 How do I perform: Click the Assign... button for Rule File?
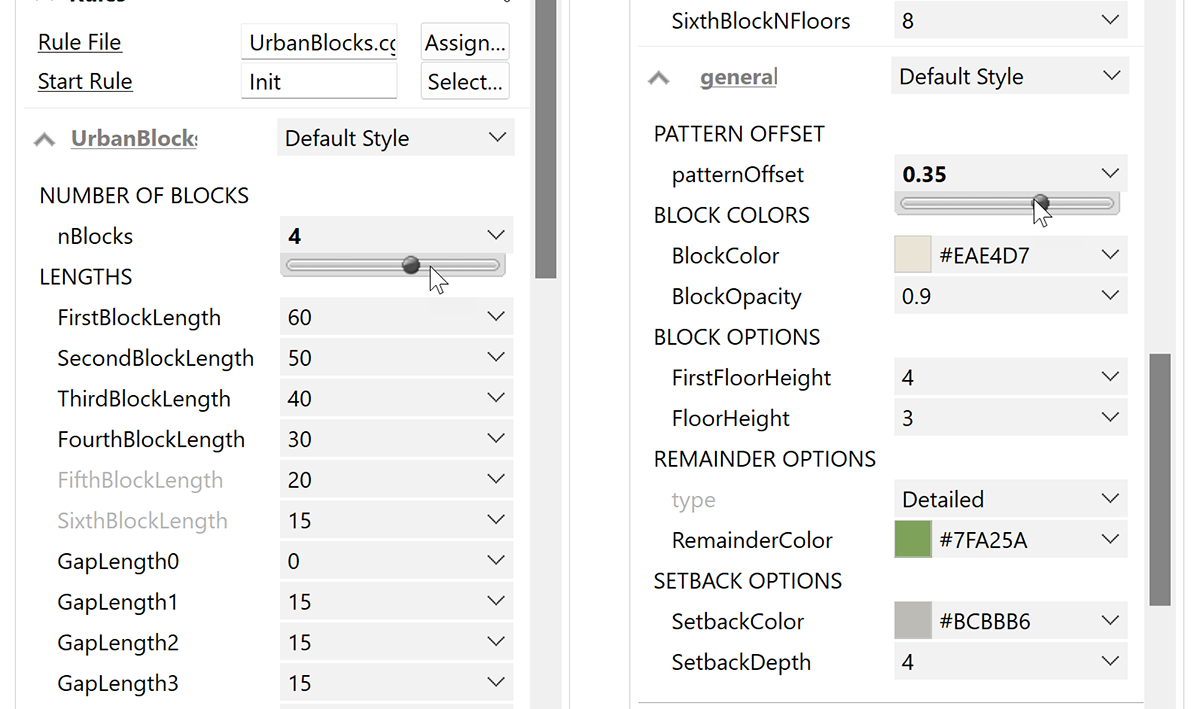464,42
